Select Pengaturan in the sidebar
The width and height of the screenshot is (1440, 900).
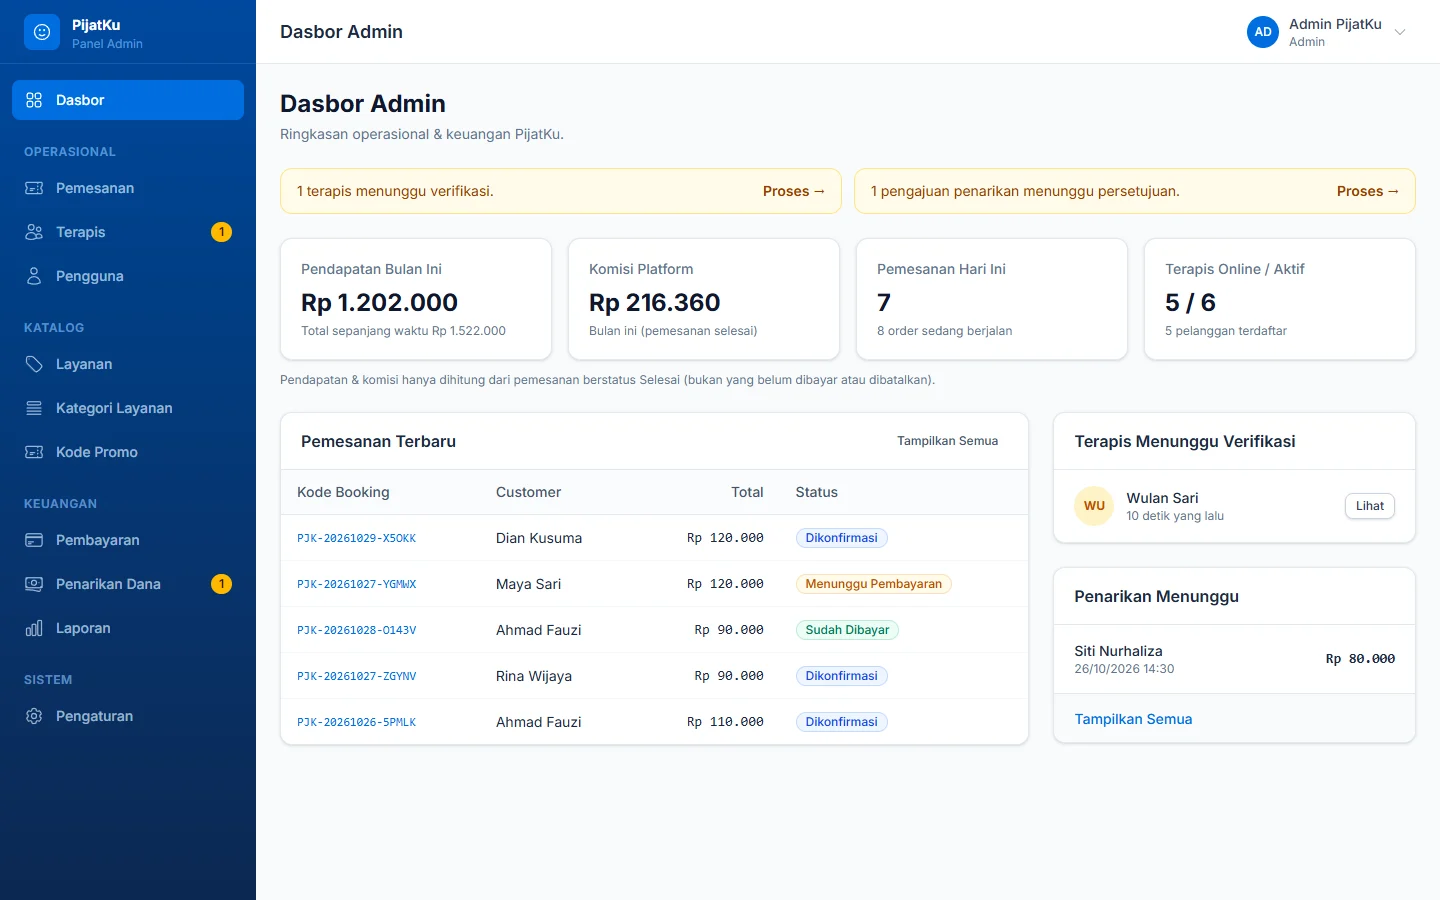click(128, 716)
